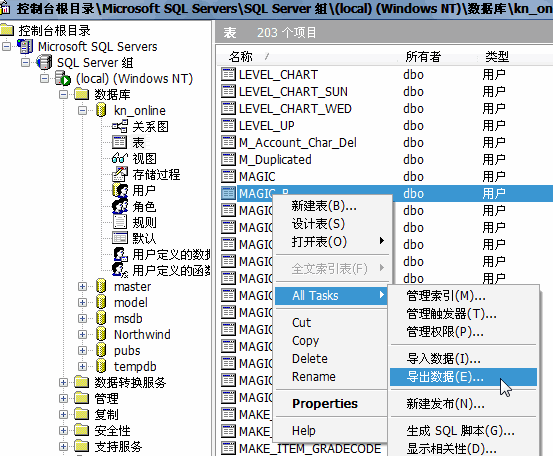This screenshot has width=553, height=456.
Task: Expand the 数据转换服务 folder node
Action: (63, 382)
